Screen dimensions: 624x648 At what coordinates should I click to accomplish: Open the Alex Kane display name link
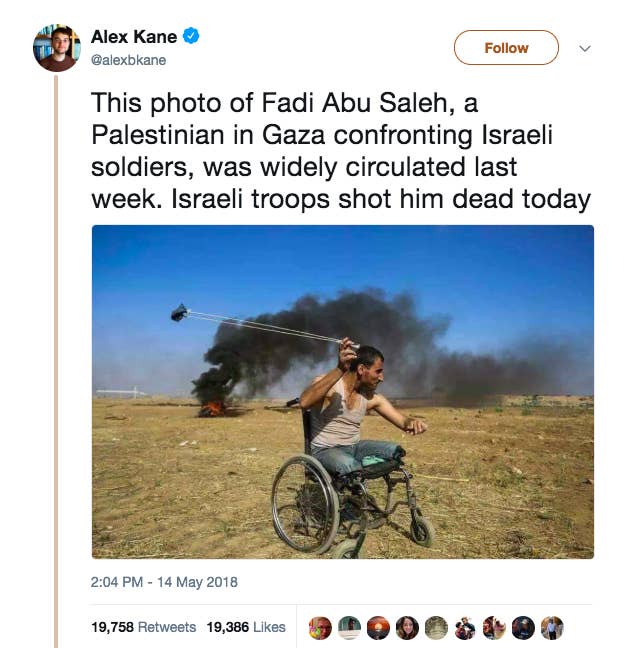point(134,37)
